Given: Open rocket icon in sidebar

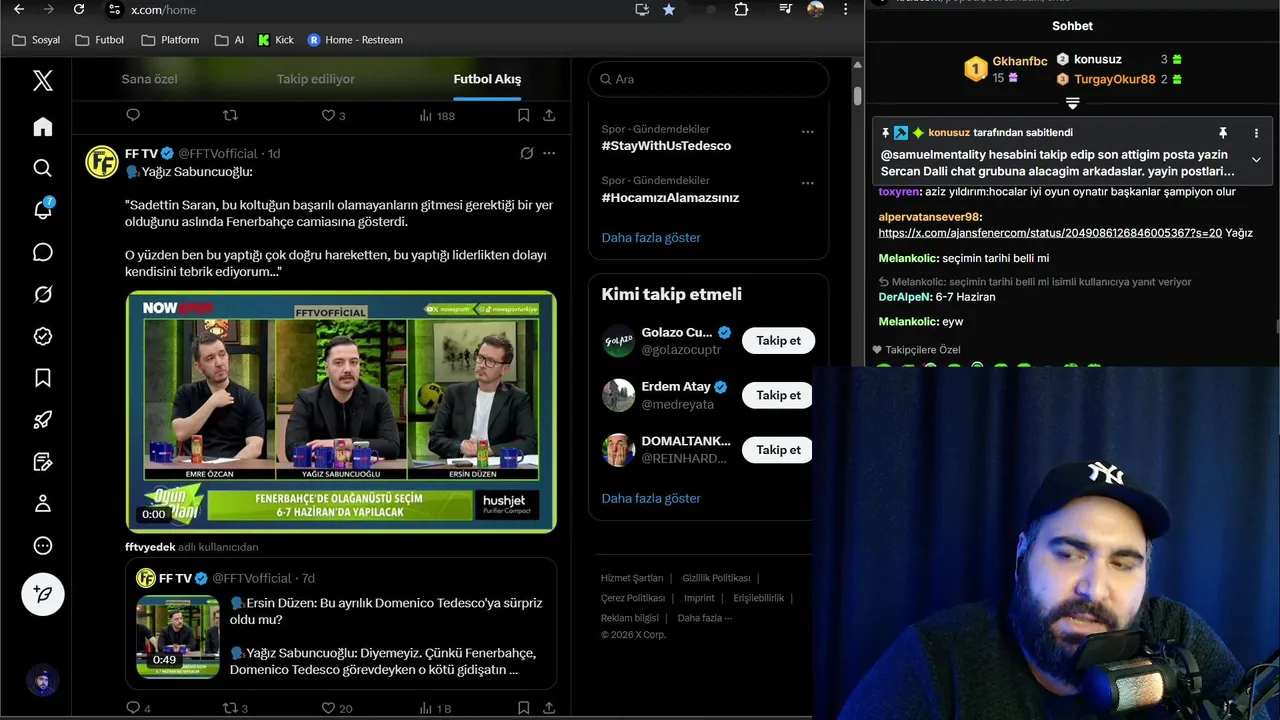Looking at the screenshot, I should coord(42,420).
